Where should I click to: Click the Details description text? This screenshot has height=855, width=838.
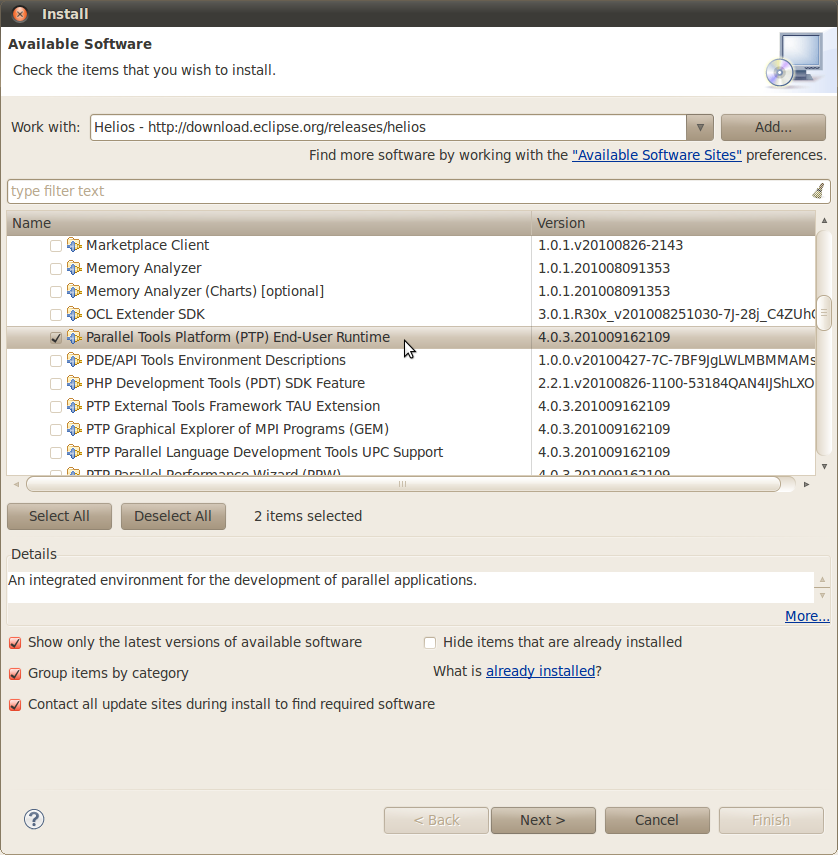[243, 580]
